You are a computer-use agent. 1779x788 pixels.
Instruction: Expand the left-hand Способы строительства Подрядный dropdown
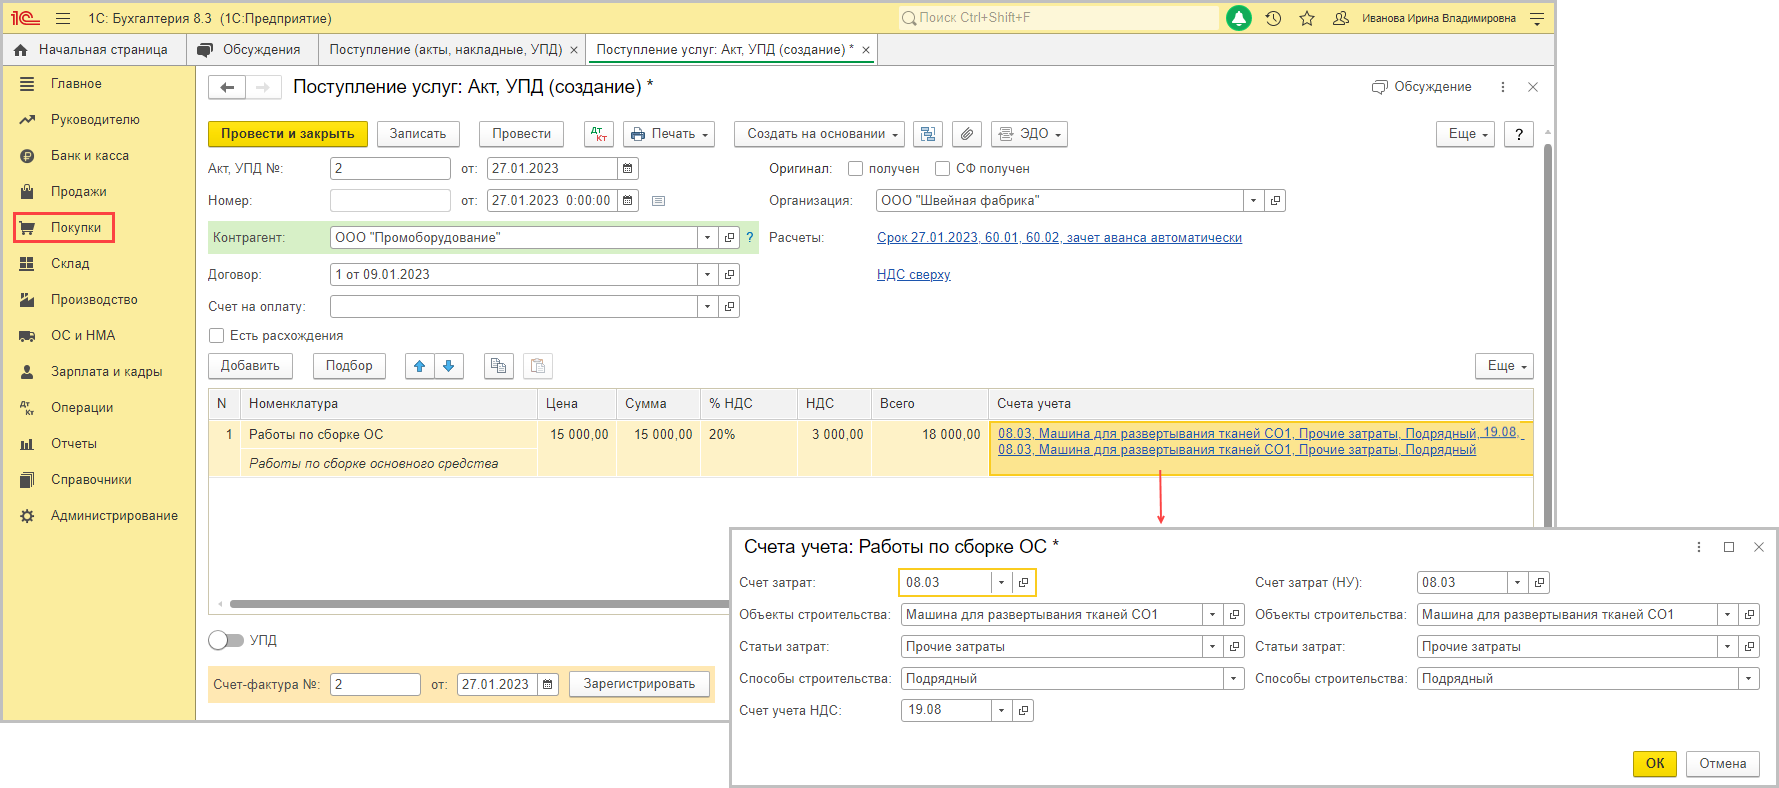click(1233, 679)
